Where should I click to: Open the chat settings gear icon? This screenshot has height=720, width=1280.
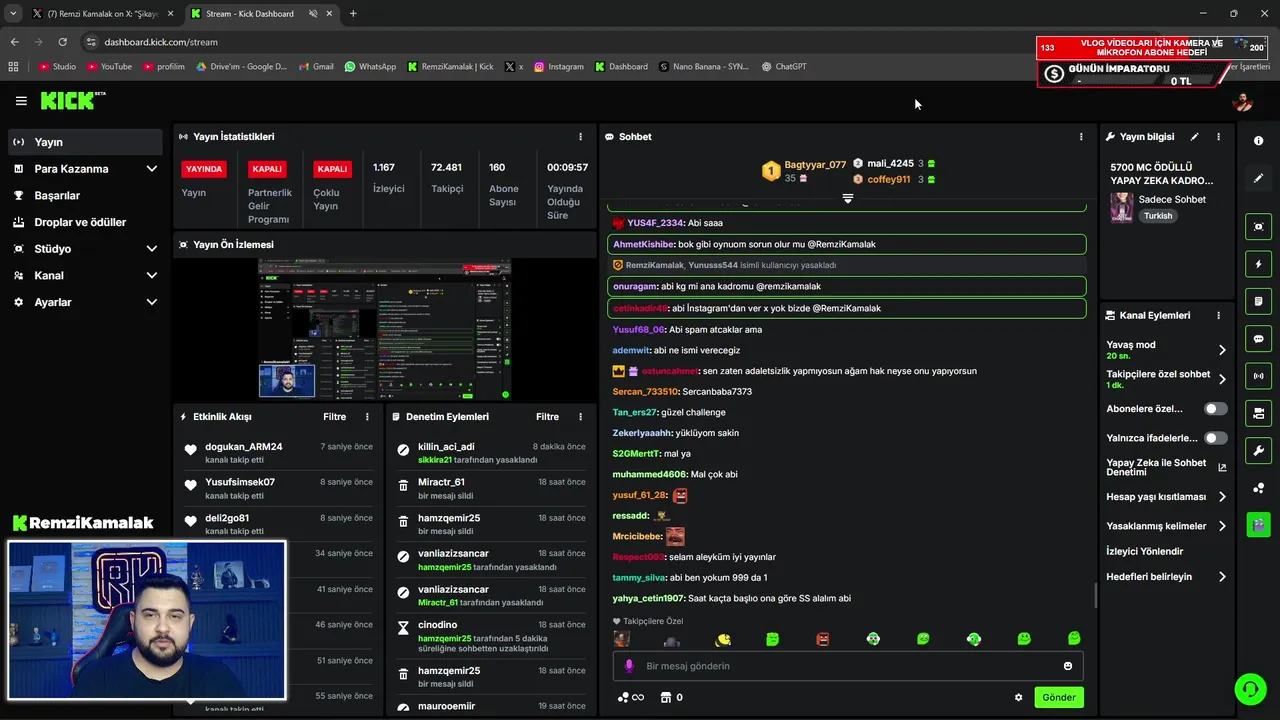pos(1019,698)
